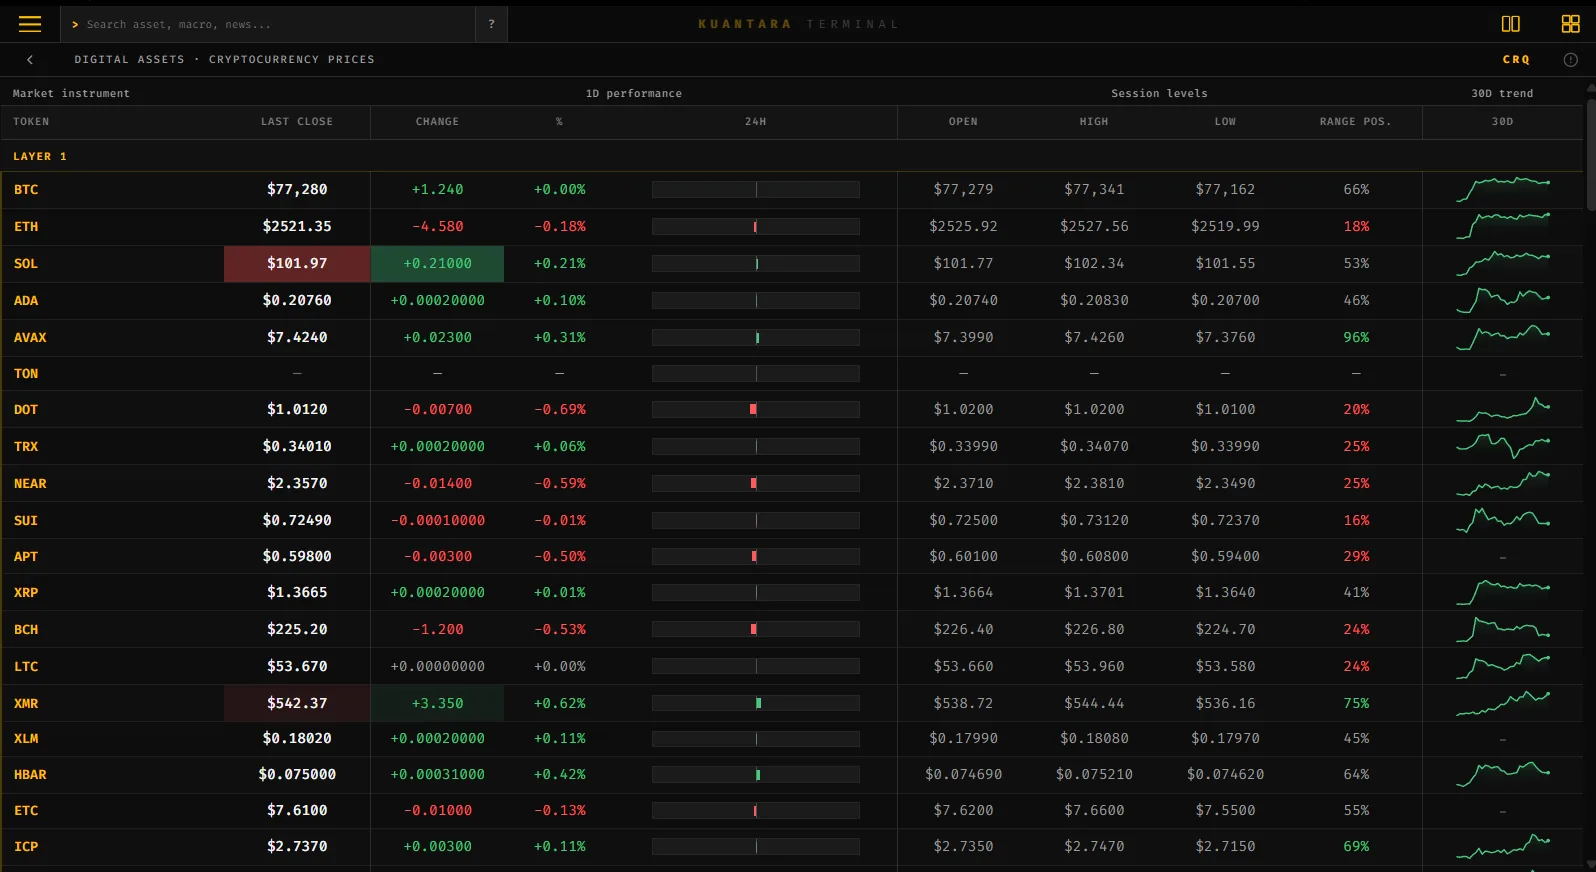Image resolution: width=1596 pixels, height=872 pixels.
Task: Open the ADA token row
Action: coord(791,301)
